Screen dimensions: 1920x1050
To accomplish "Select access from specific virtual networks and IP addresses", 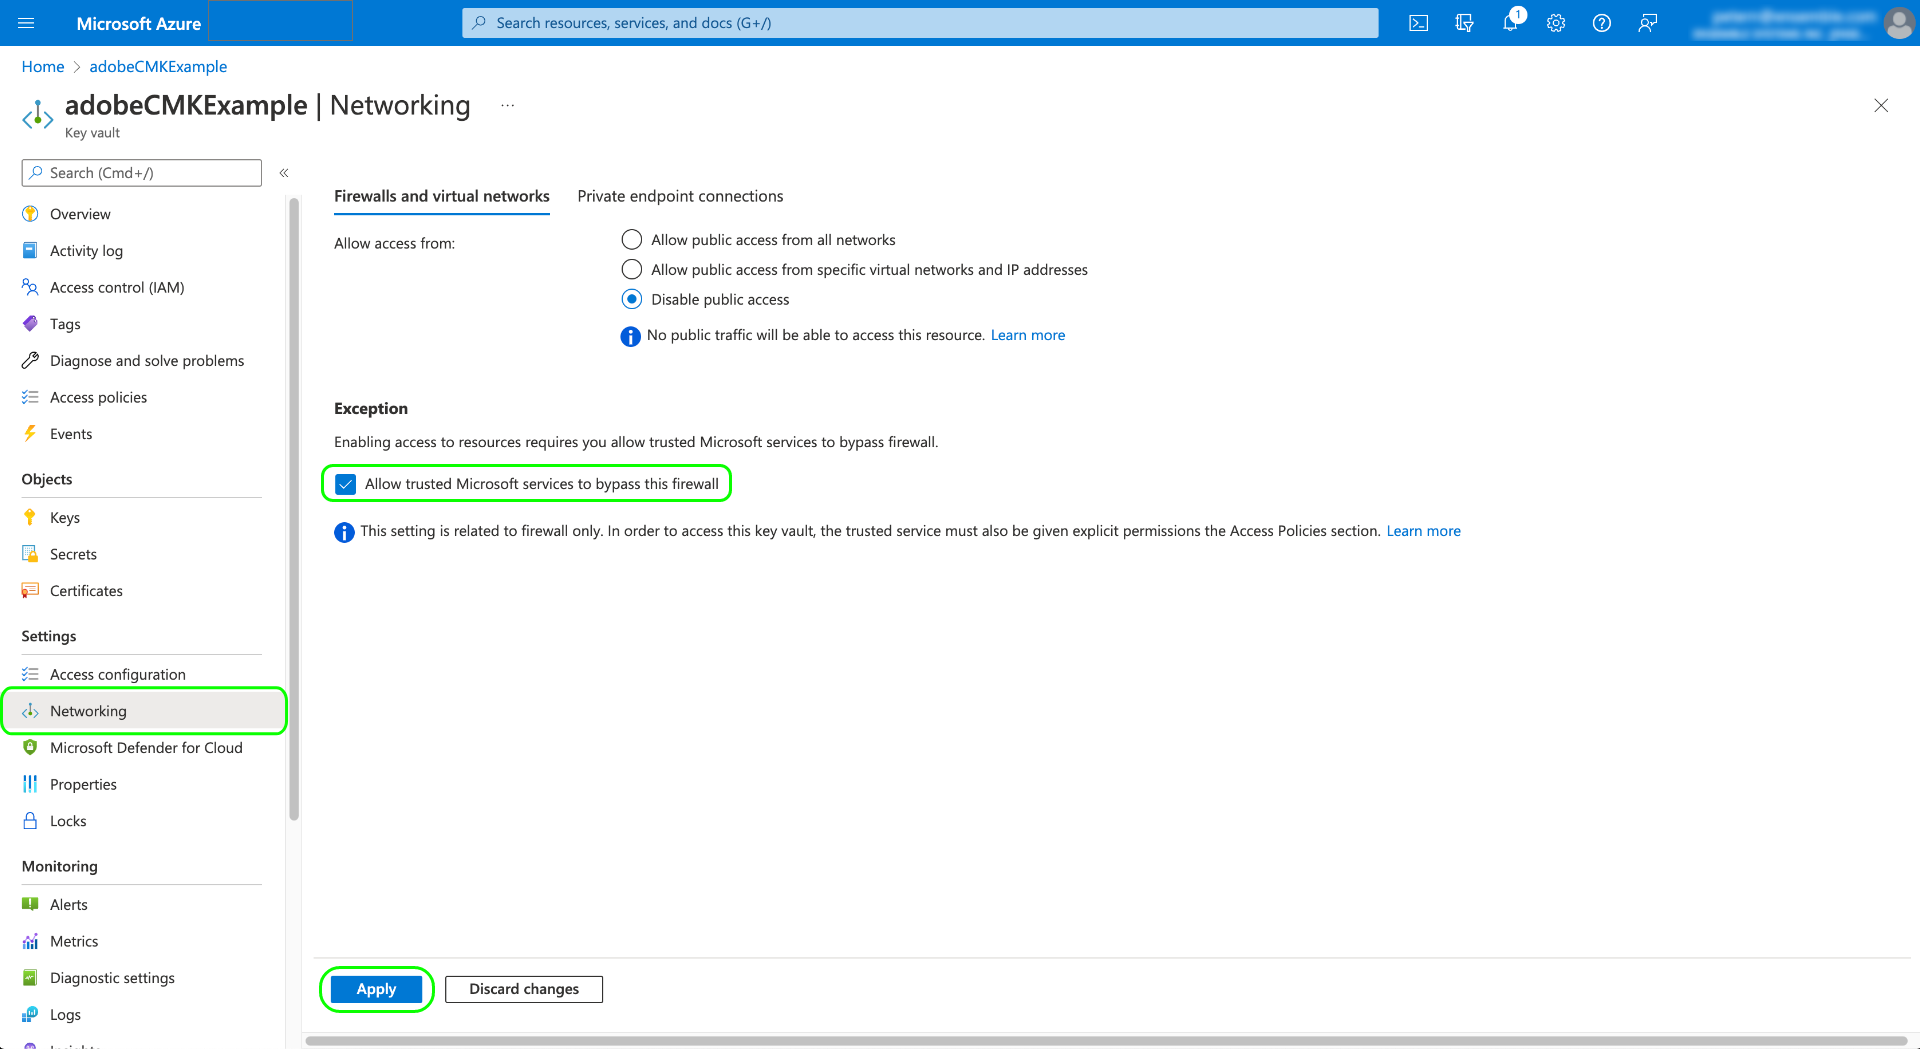I will coord(632,270).
